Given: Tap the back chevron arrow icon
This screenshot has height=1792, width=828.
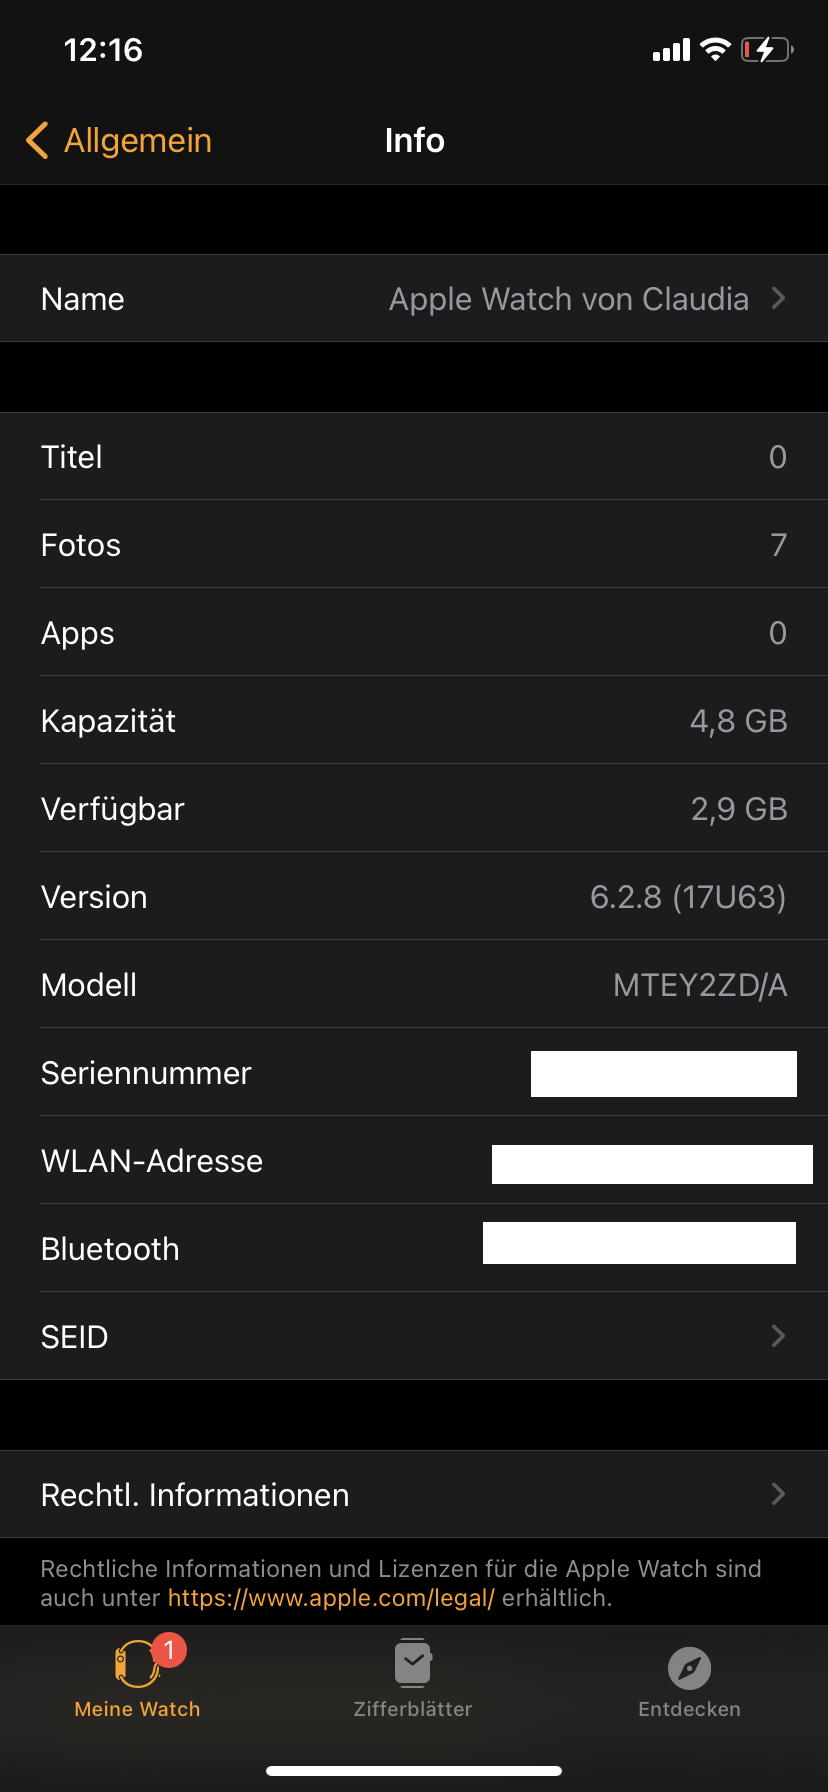Looking at the screenshot, I should (x=37, y=141).
